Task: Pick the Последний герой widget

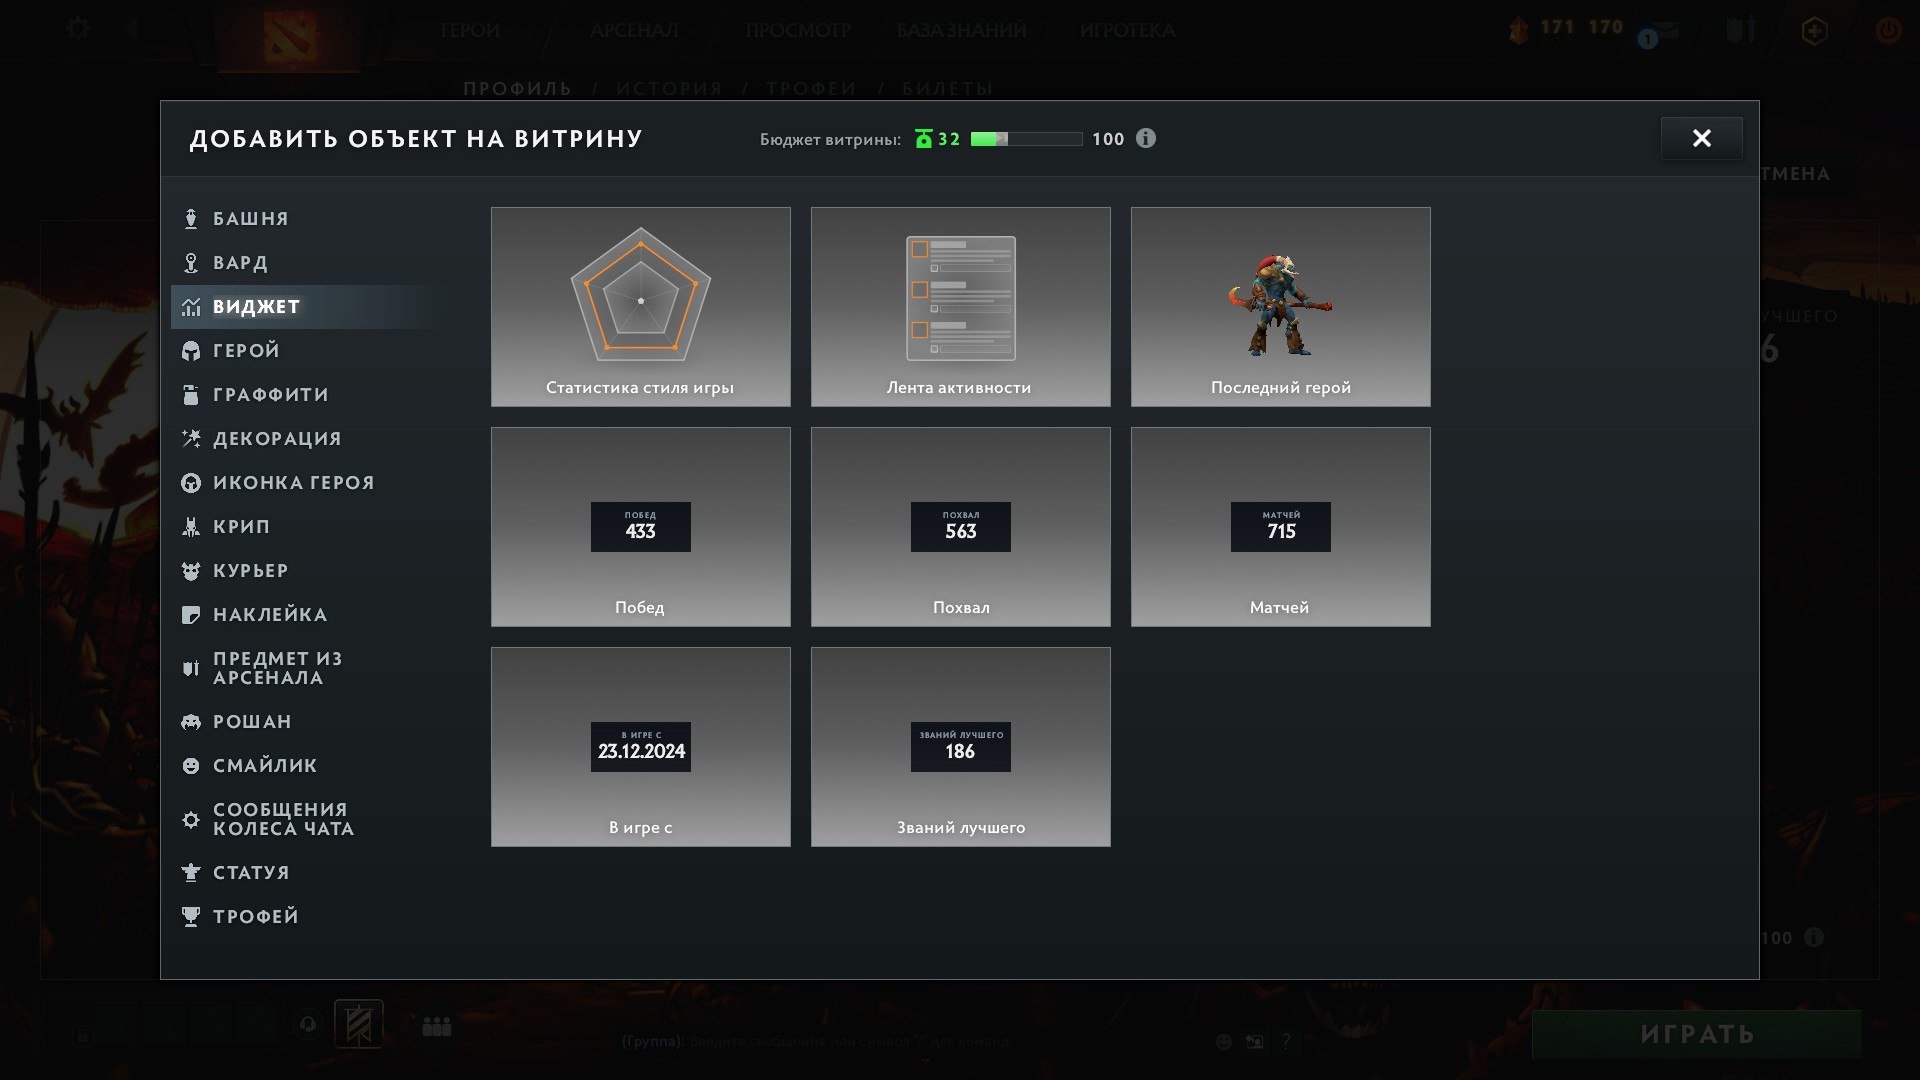Action: click(1280, 307)
